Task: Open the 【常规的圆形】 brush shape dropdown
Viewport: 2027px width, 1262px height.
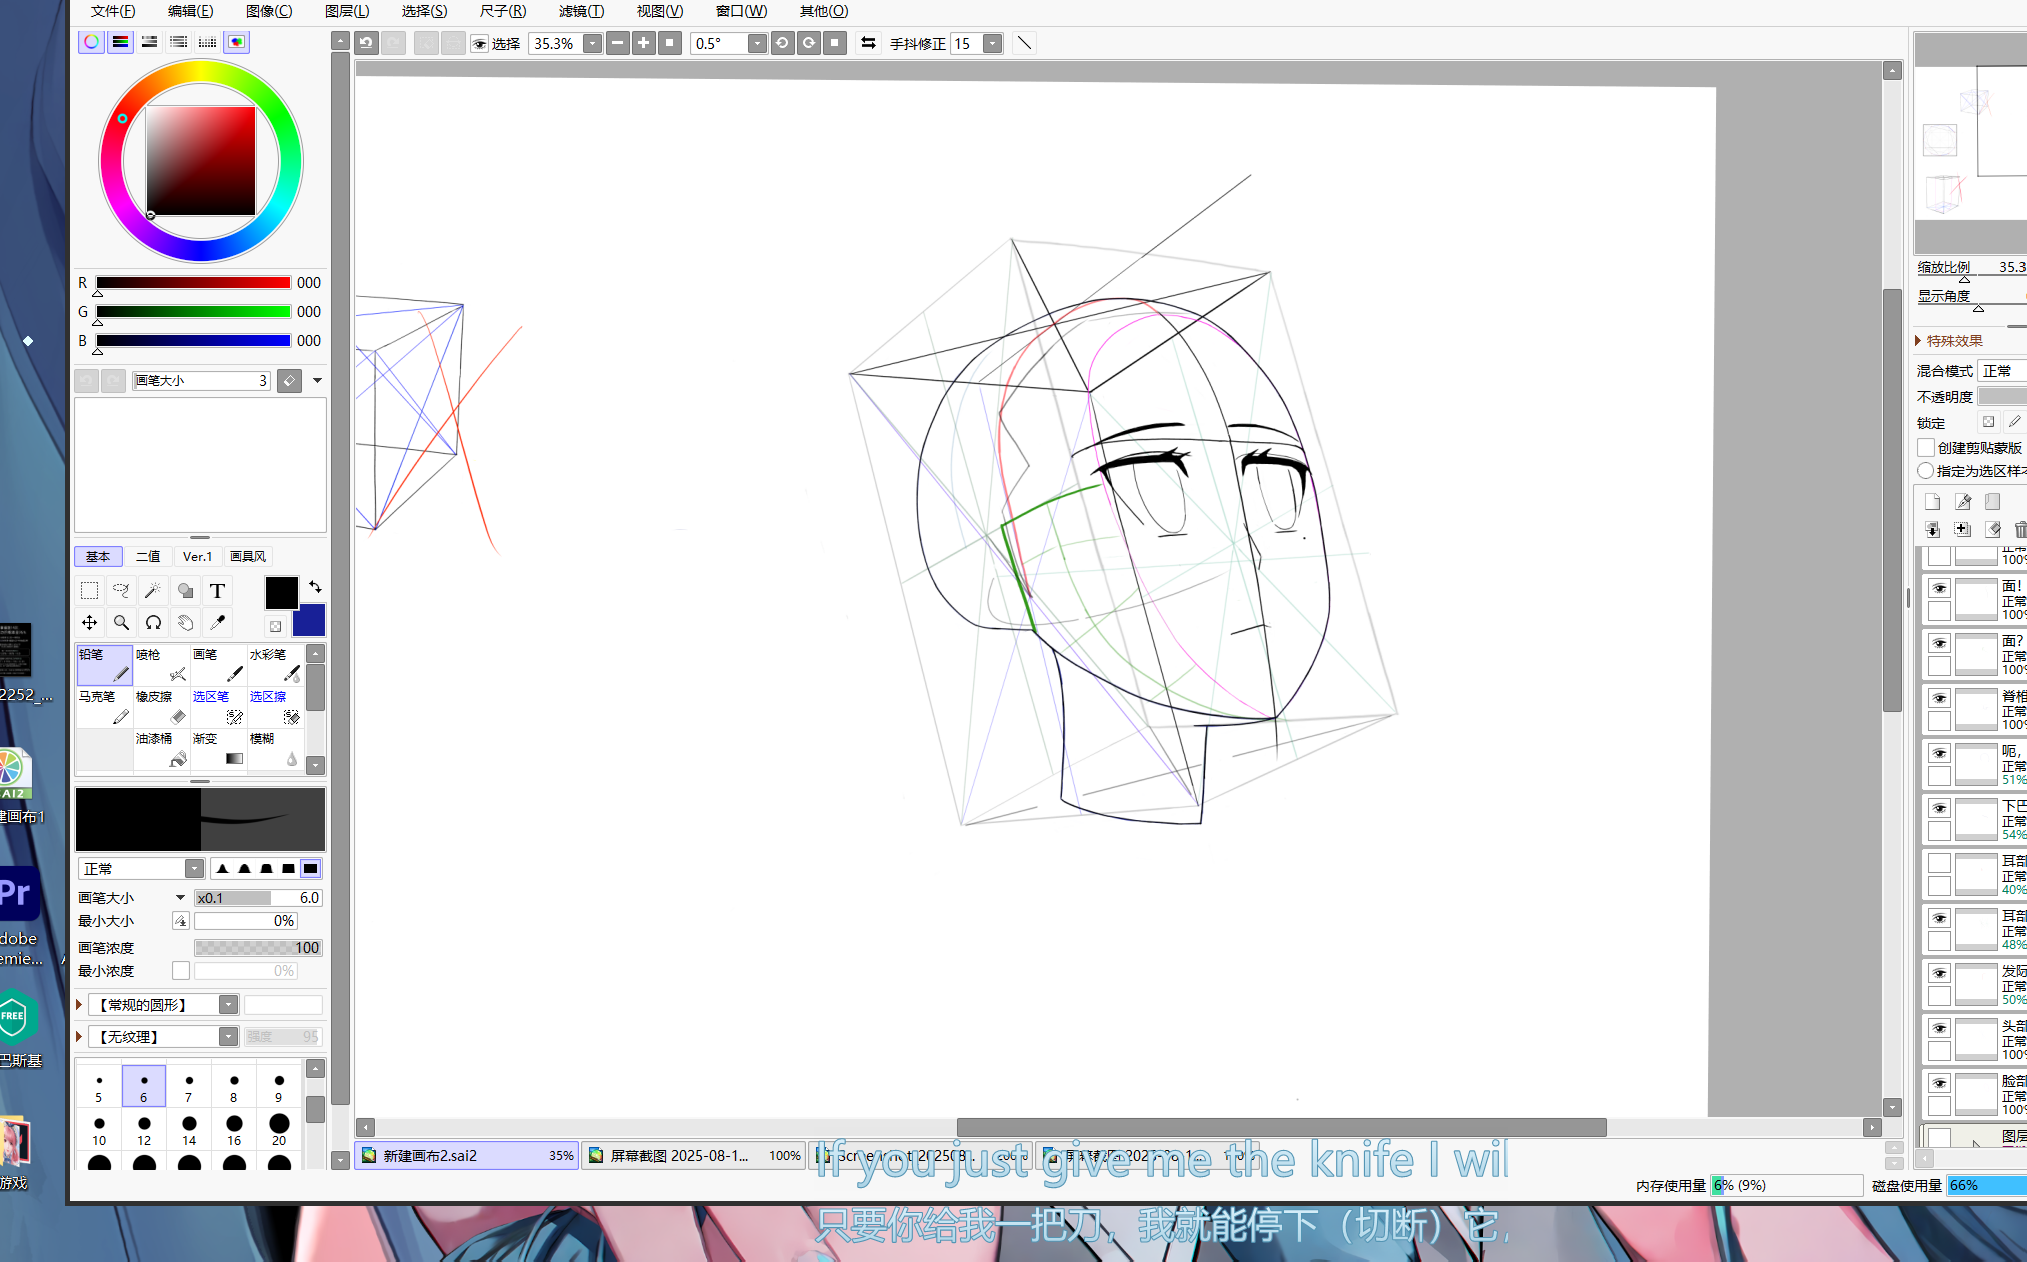Action: tap(228, 1004)
